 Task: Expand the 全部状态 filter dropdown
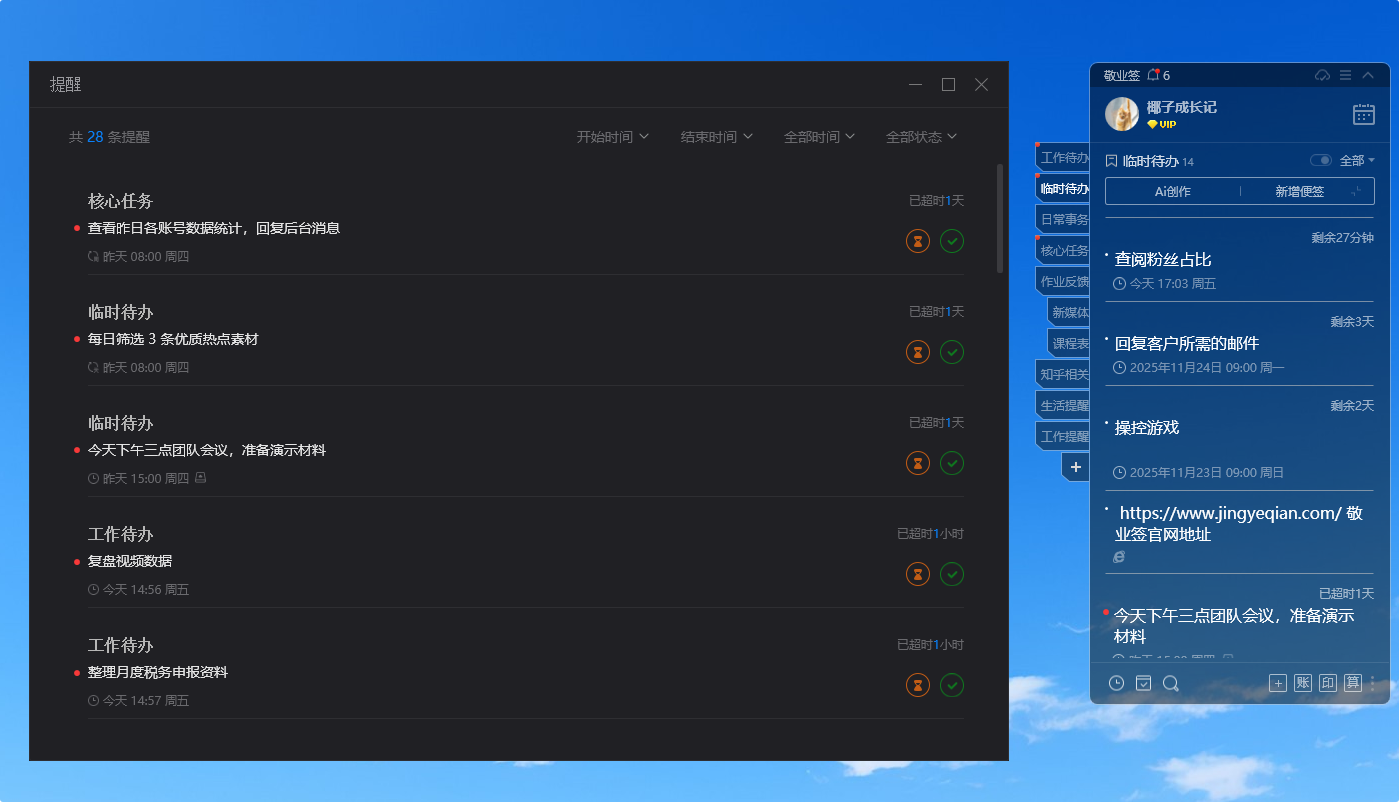(x=922, y=137)
